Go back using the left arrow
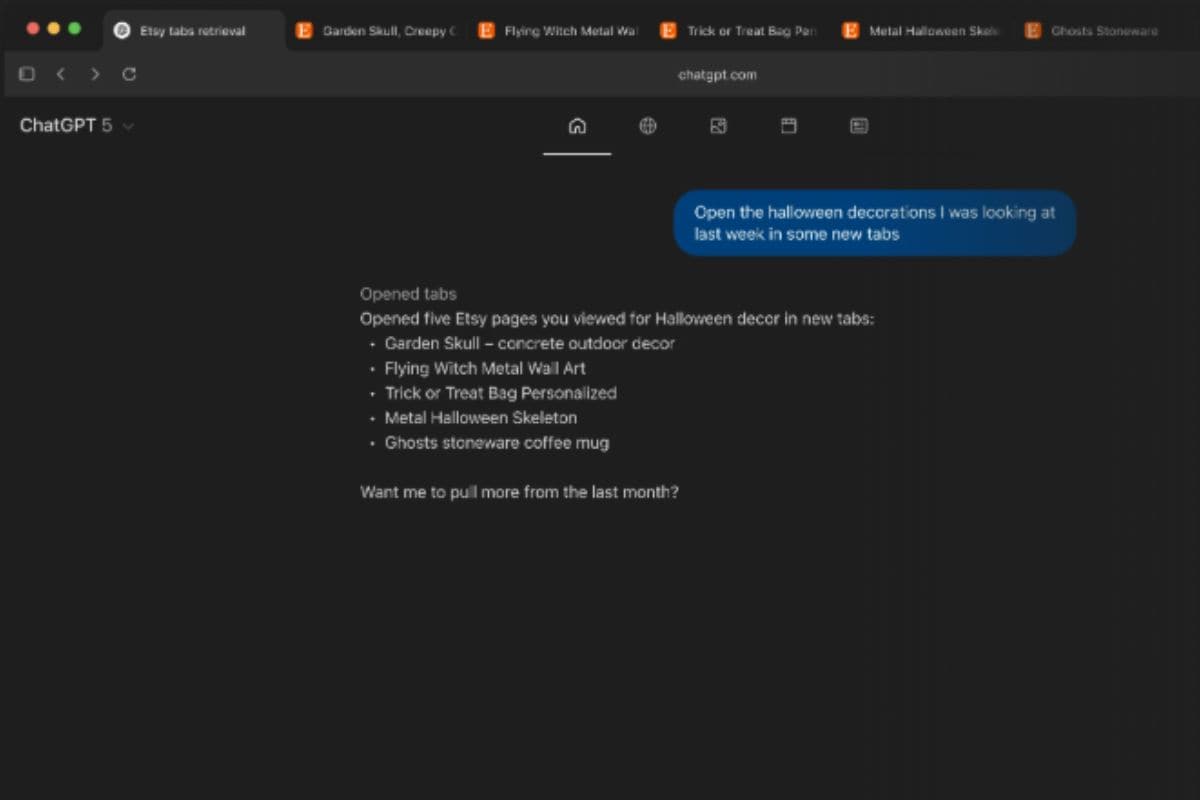Viewport: 1200px width, 800px height. pos(60,74)
